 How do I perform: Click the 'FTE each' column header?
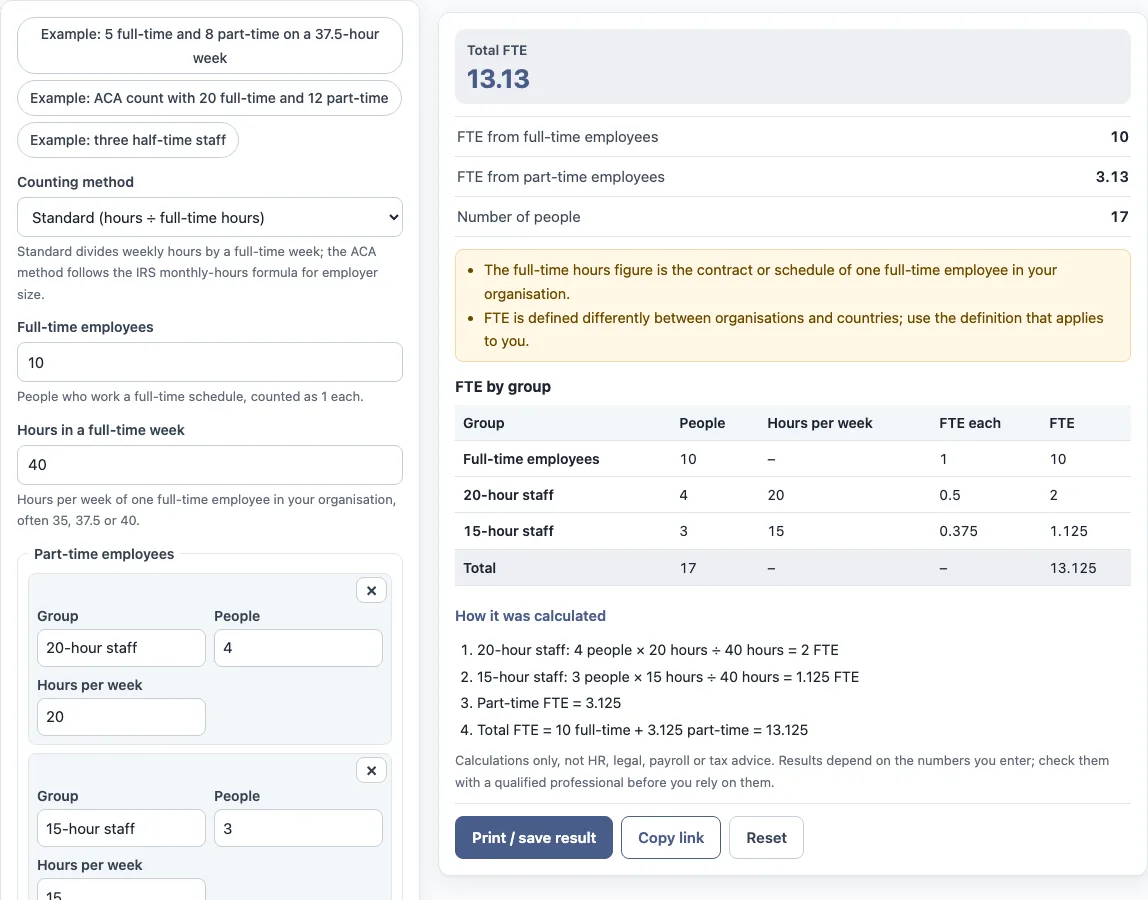pyautogui.click(x=969, y=423)
